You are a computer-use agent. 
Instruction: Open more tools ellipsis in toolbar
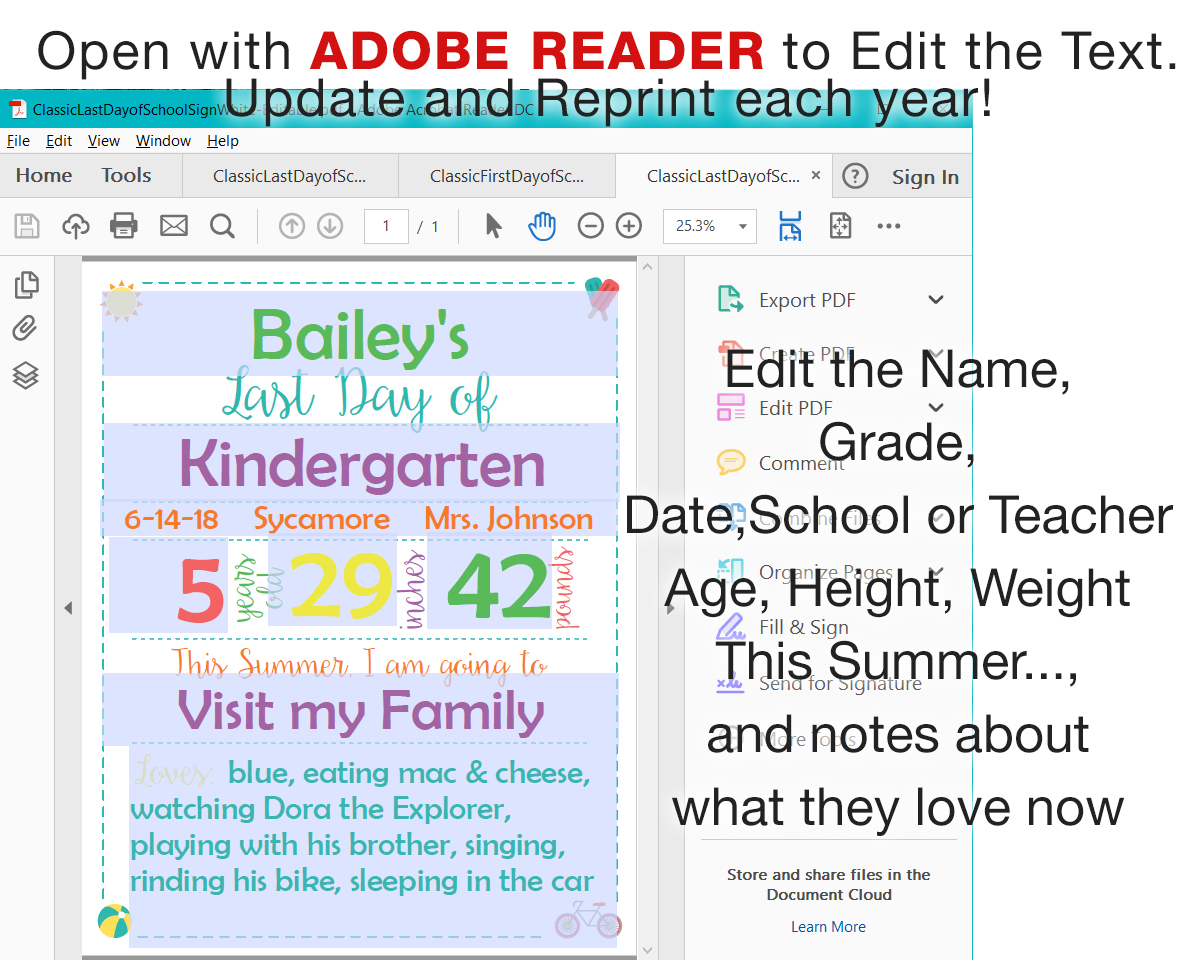click(x=889, y=226)
